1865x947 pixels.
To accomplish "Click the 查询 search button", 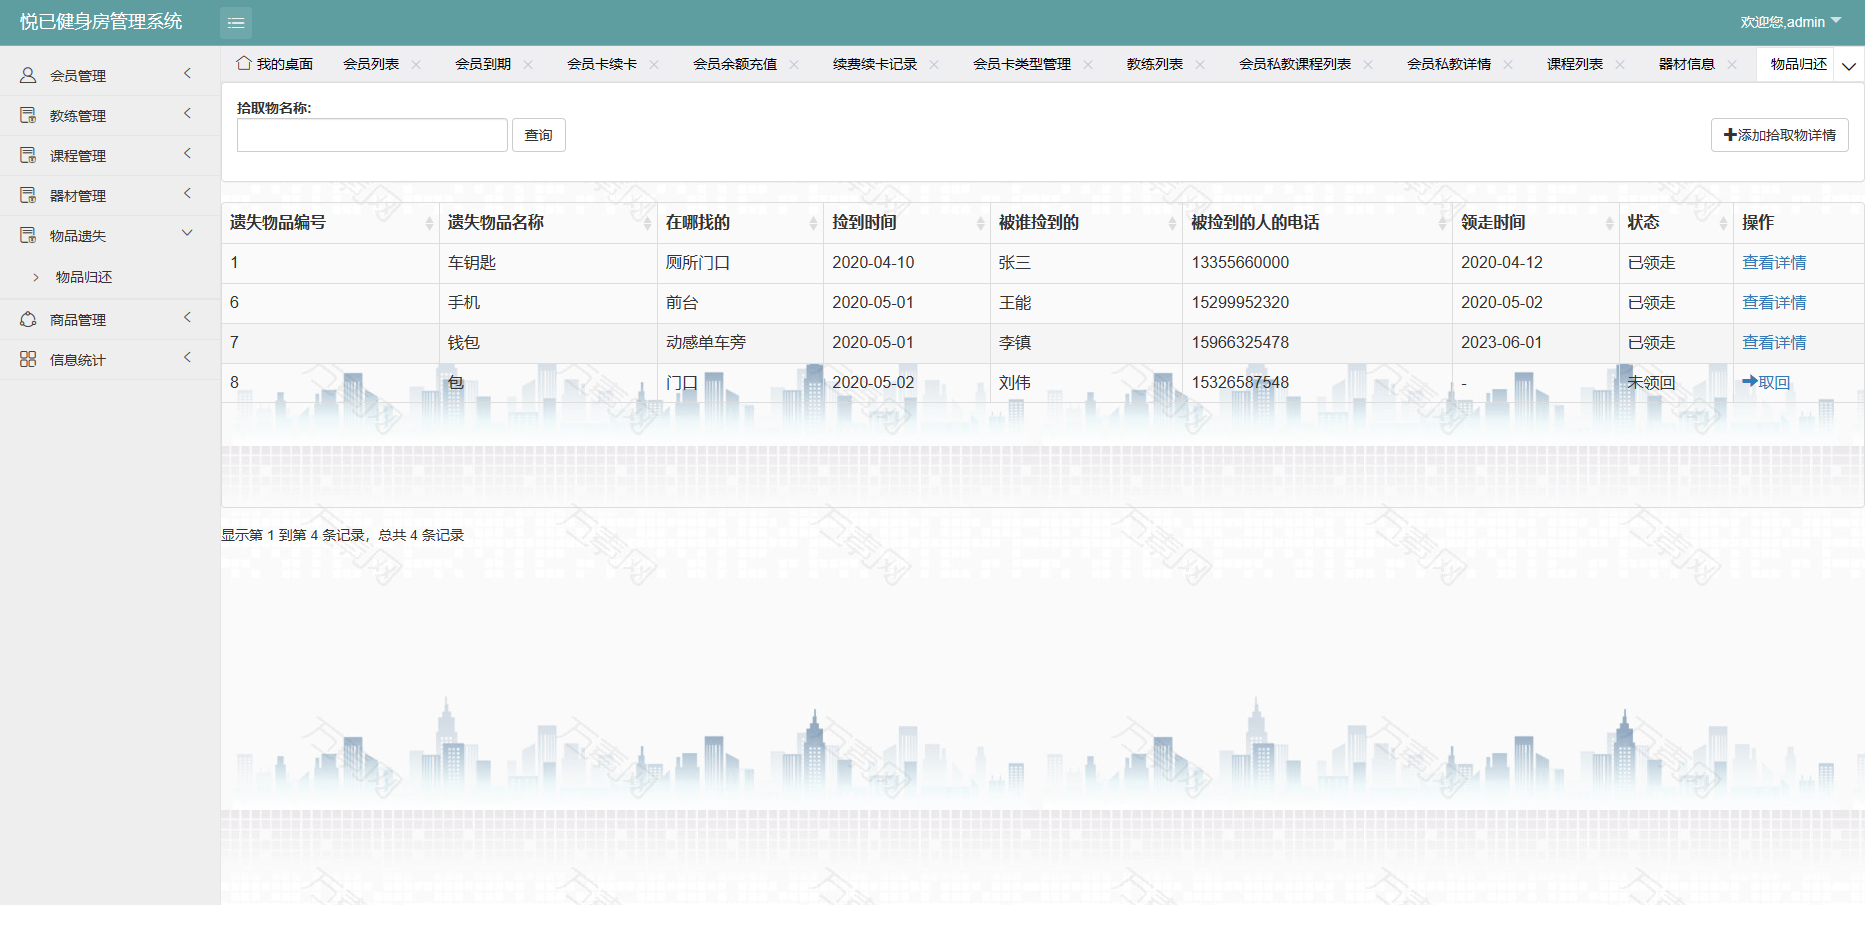I will click(x=538, y=135).
